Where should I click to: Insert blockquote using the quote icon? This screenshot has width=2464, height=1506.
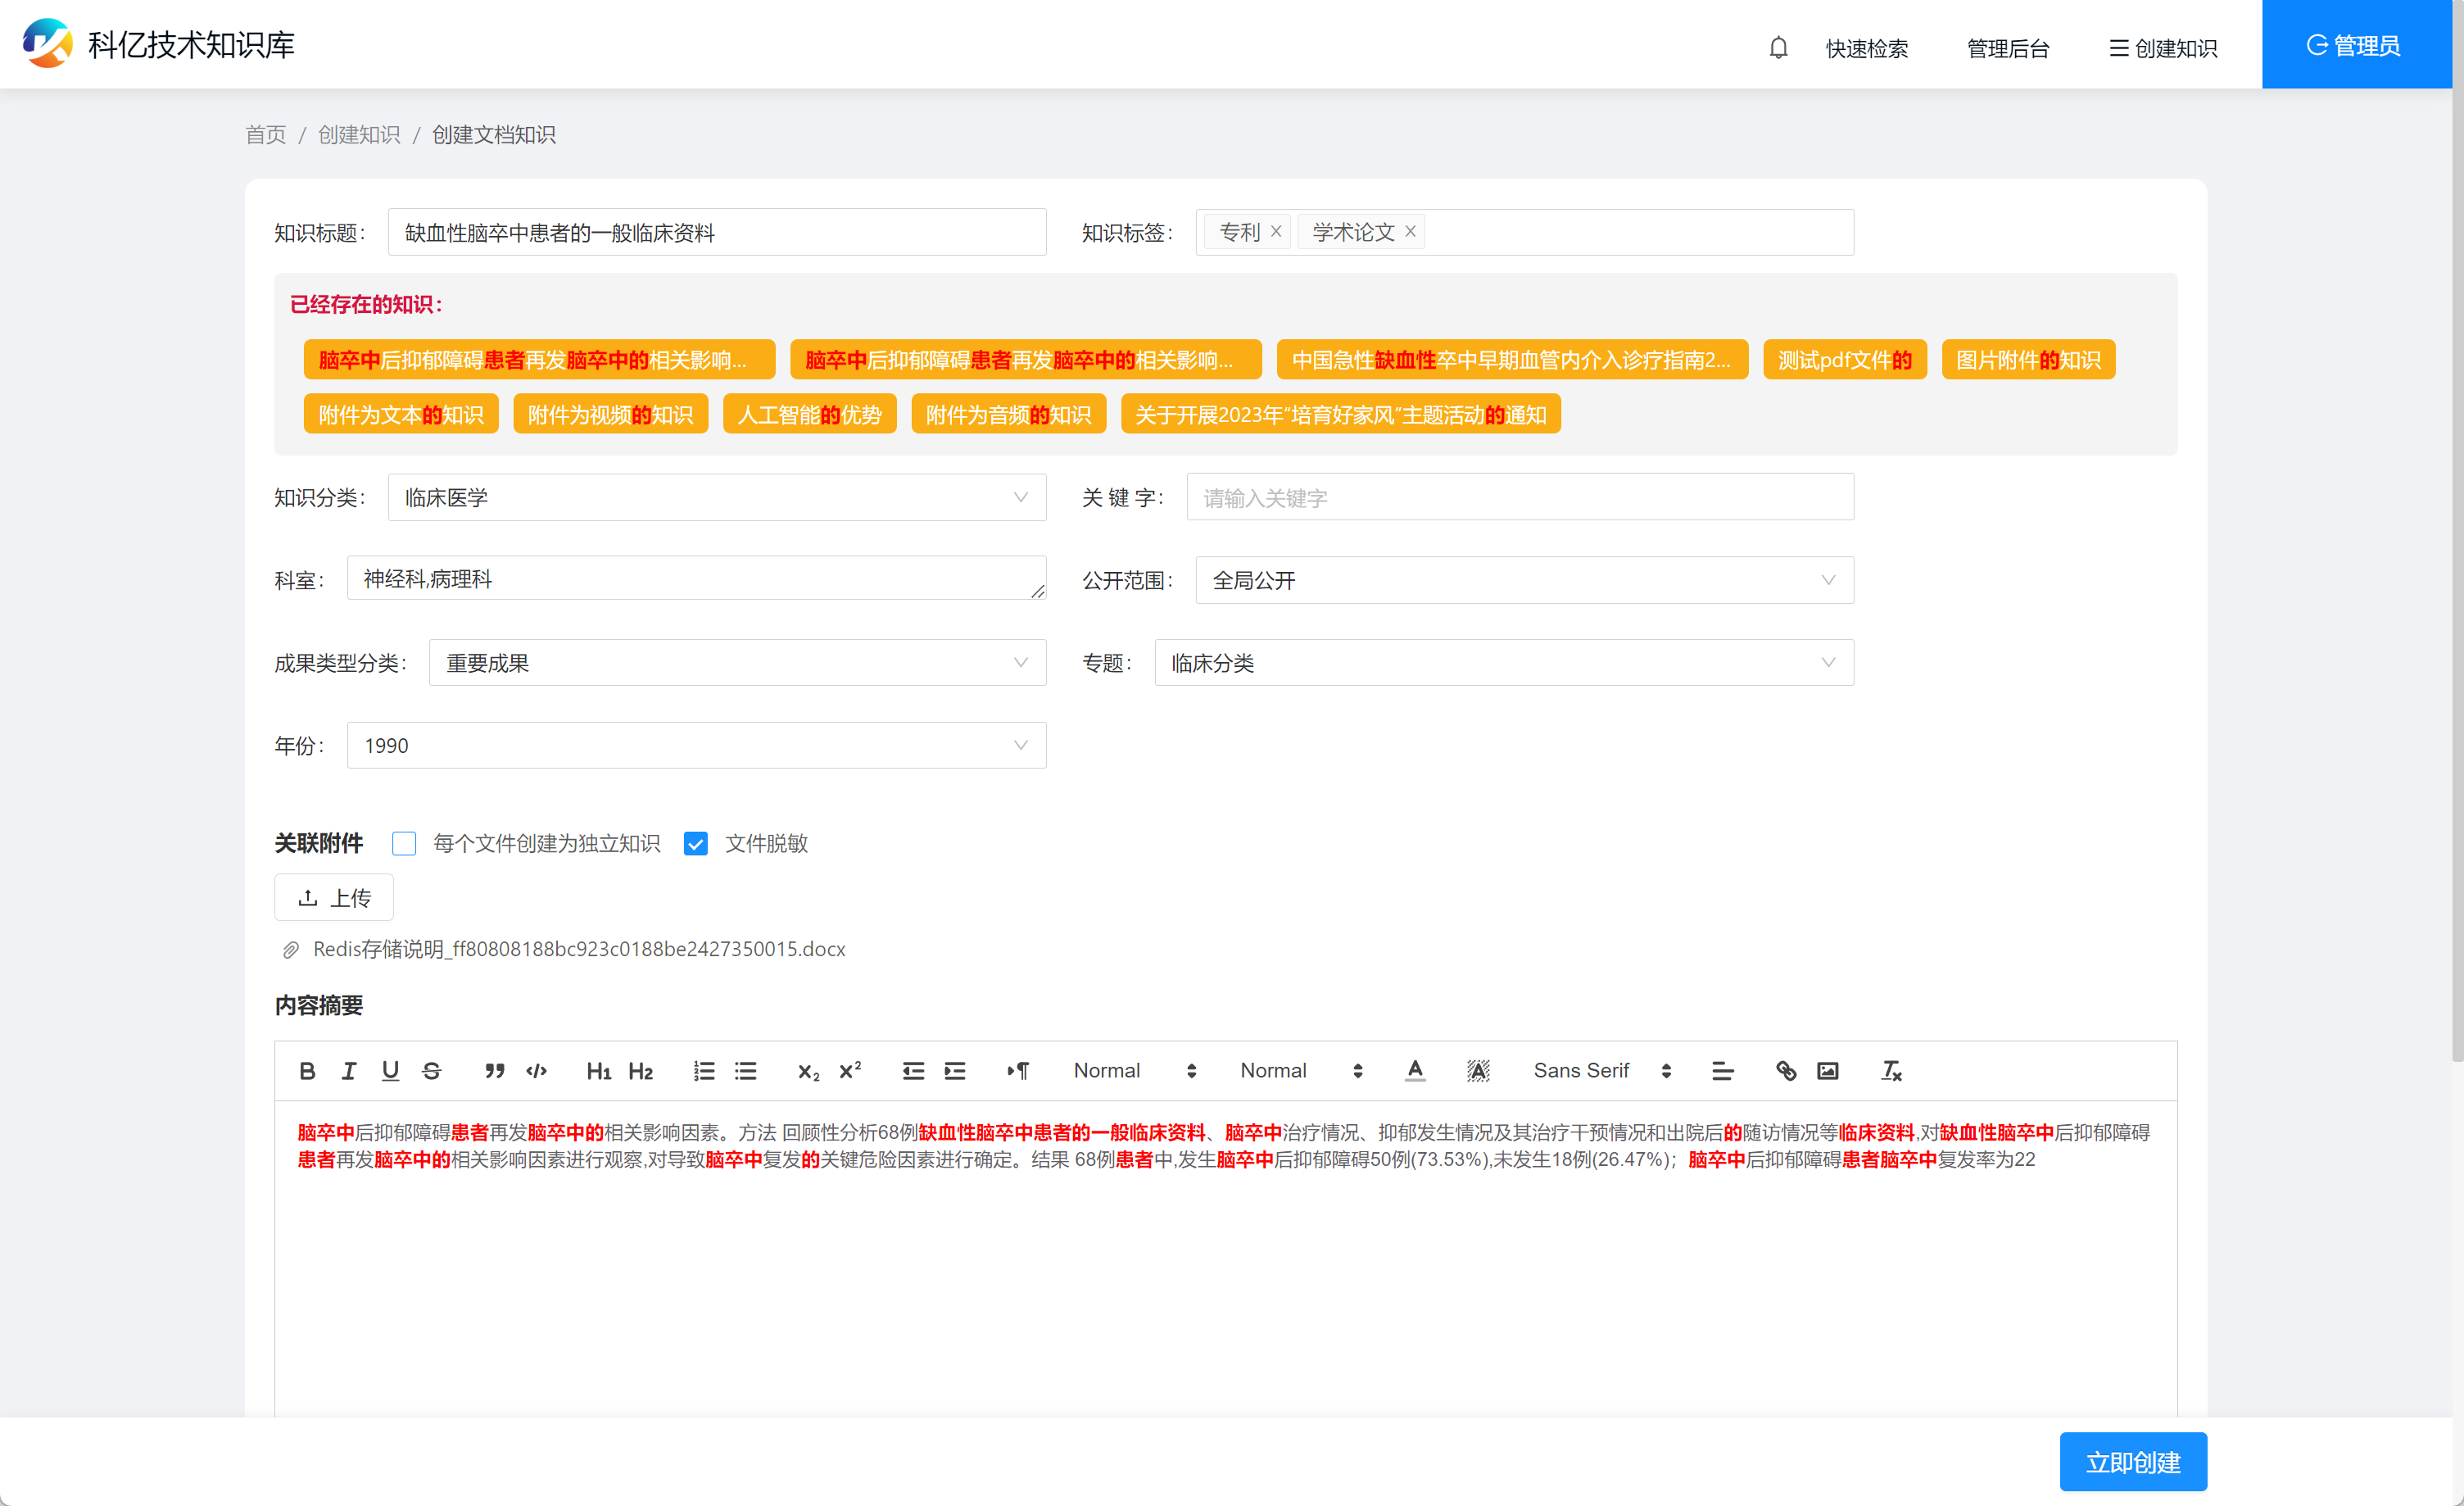pos(494,1071)
